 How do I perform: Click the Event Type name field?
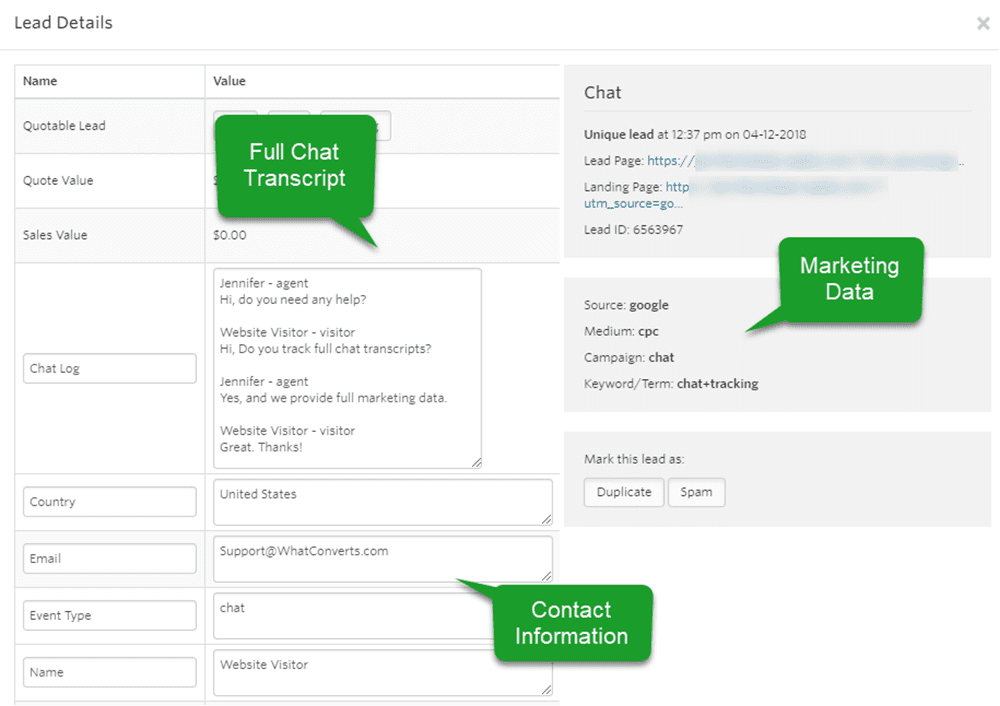pyautogui.click(x=110, y=615)
